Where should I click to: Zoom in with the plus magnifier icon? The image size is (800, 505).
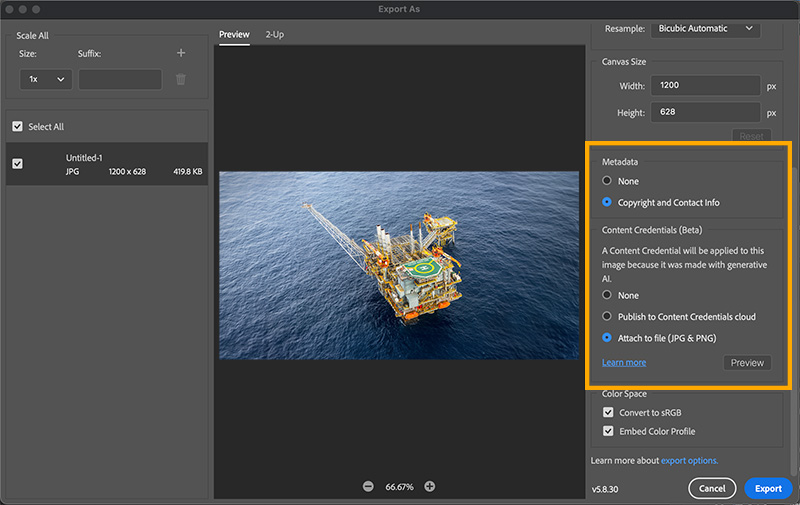(430, 486)
